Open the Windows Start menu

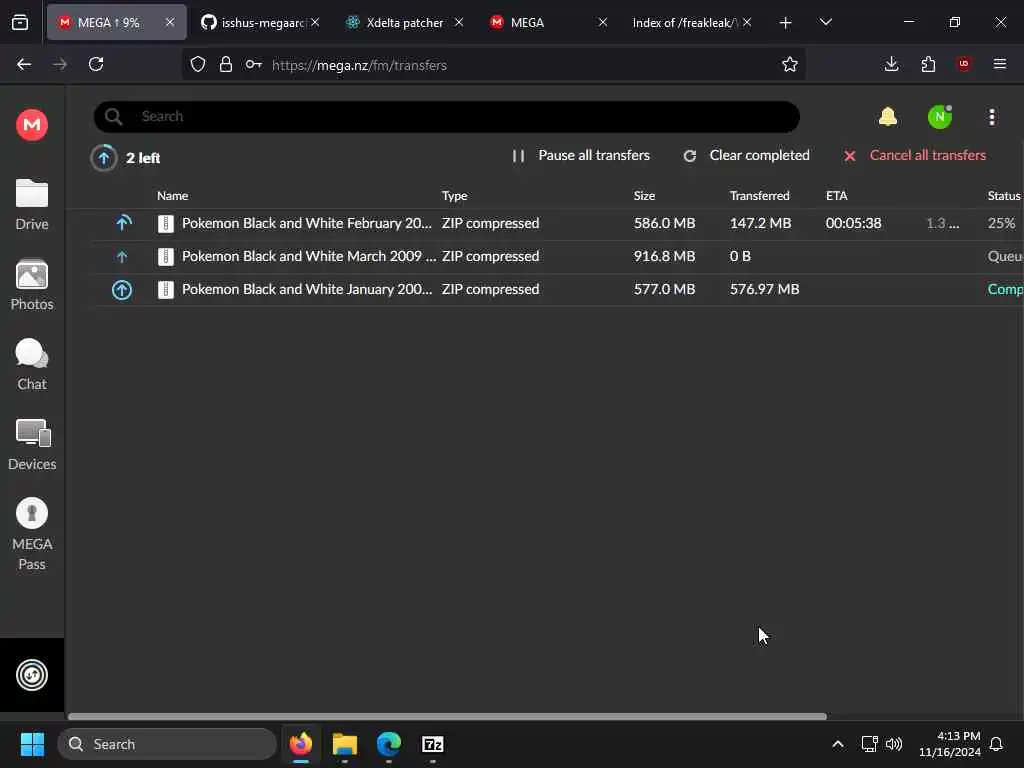tap(32, 744)
